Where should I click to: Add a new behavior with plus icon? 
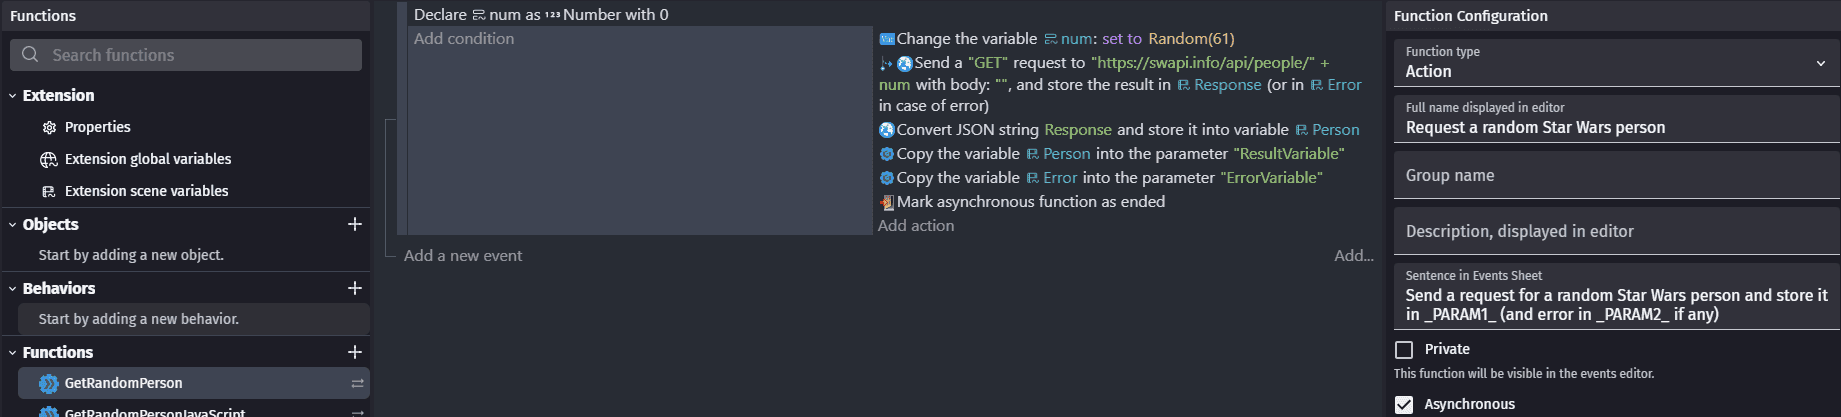tap(354, 288)
